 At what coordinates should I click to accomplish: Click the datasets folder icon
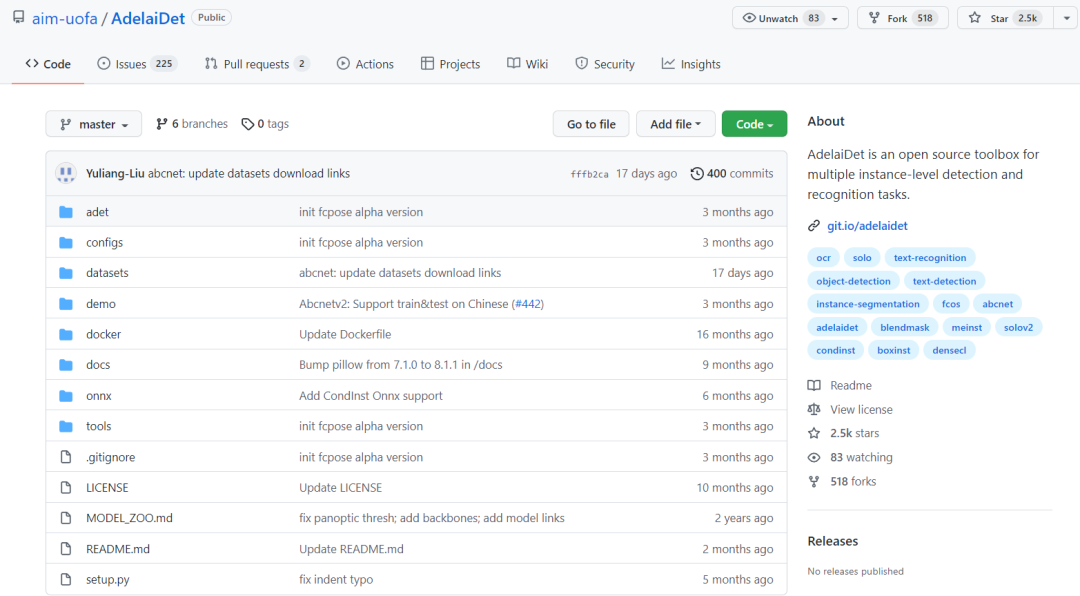(66, 273)
